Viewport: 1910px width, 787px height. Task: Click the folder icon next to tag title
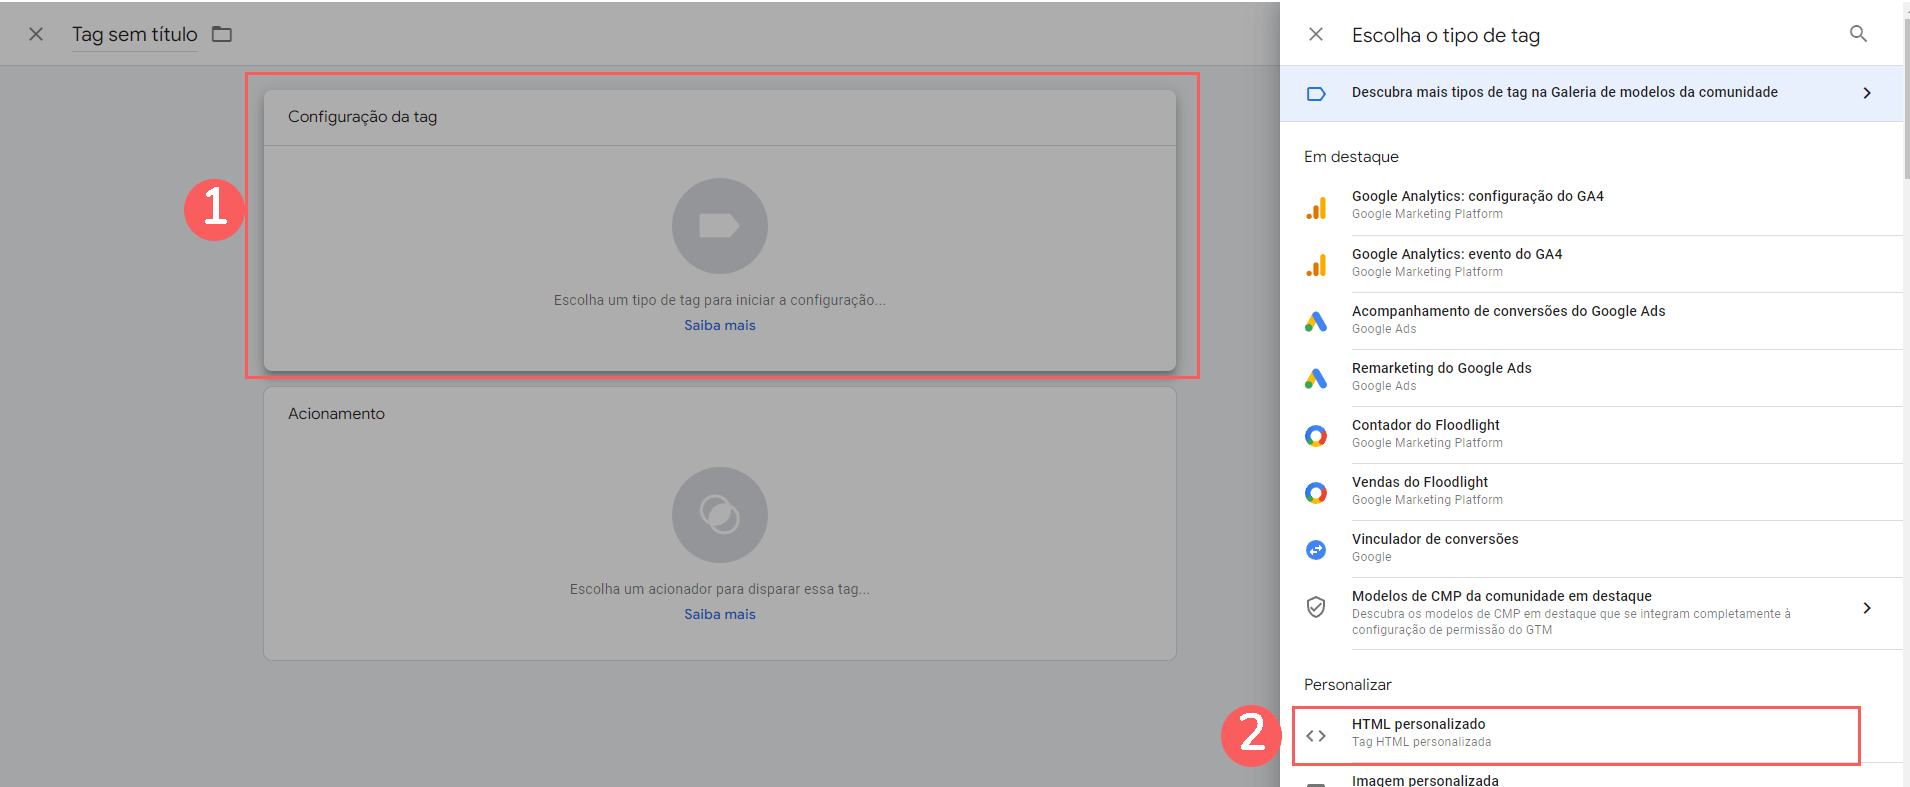[222, 35]
